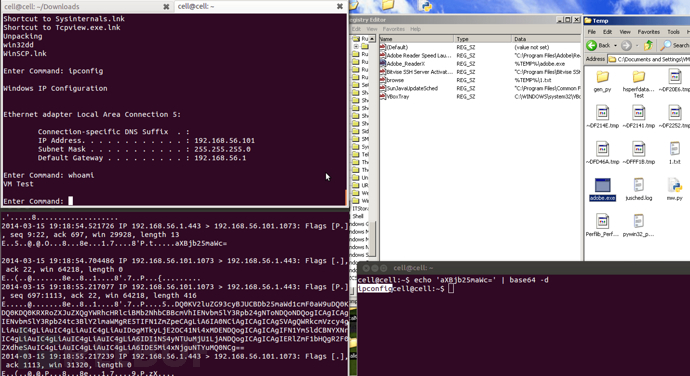
Task: Open Help menu in Registry Editor
Action: 415,29
